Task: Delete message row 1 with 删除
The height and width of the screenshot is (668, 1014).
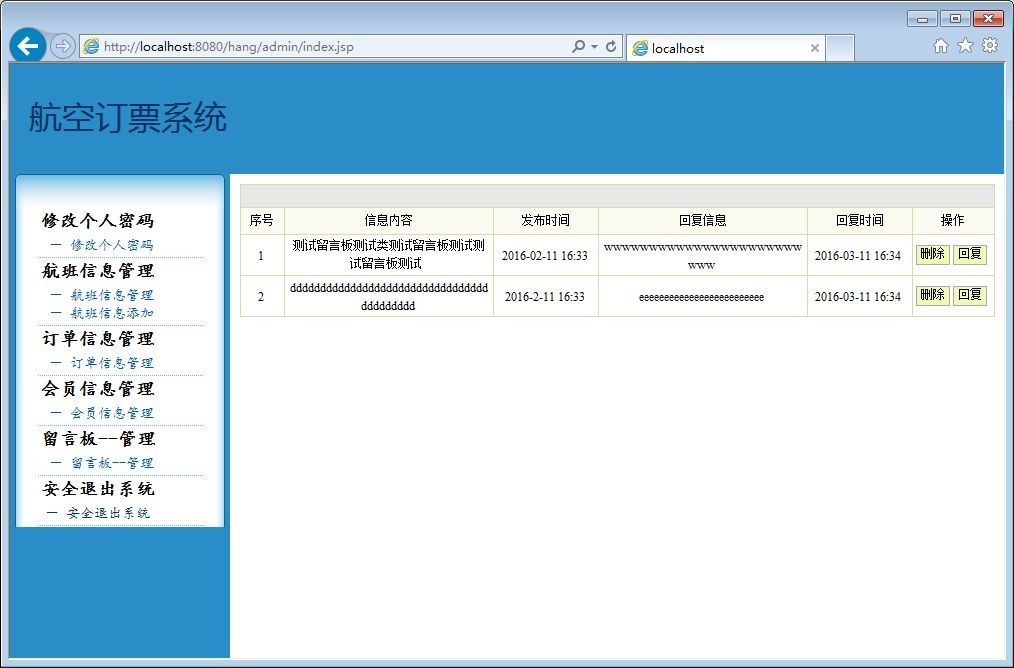Action: point(933,254)
